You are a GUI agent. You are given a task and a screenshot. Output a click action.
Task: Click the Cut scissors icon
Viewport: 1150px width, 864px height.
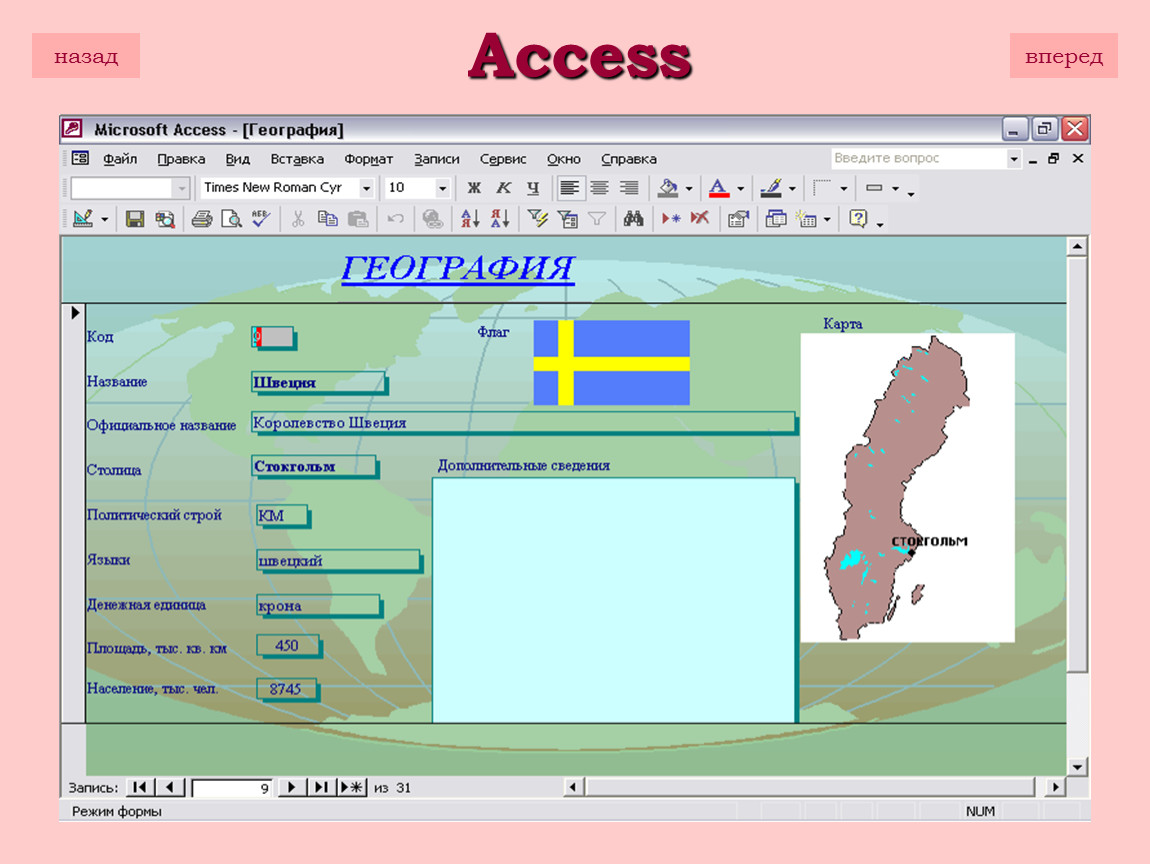(298, 219)
